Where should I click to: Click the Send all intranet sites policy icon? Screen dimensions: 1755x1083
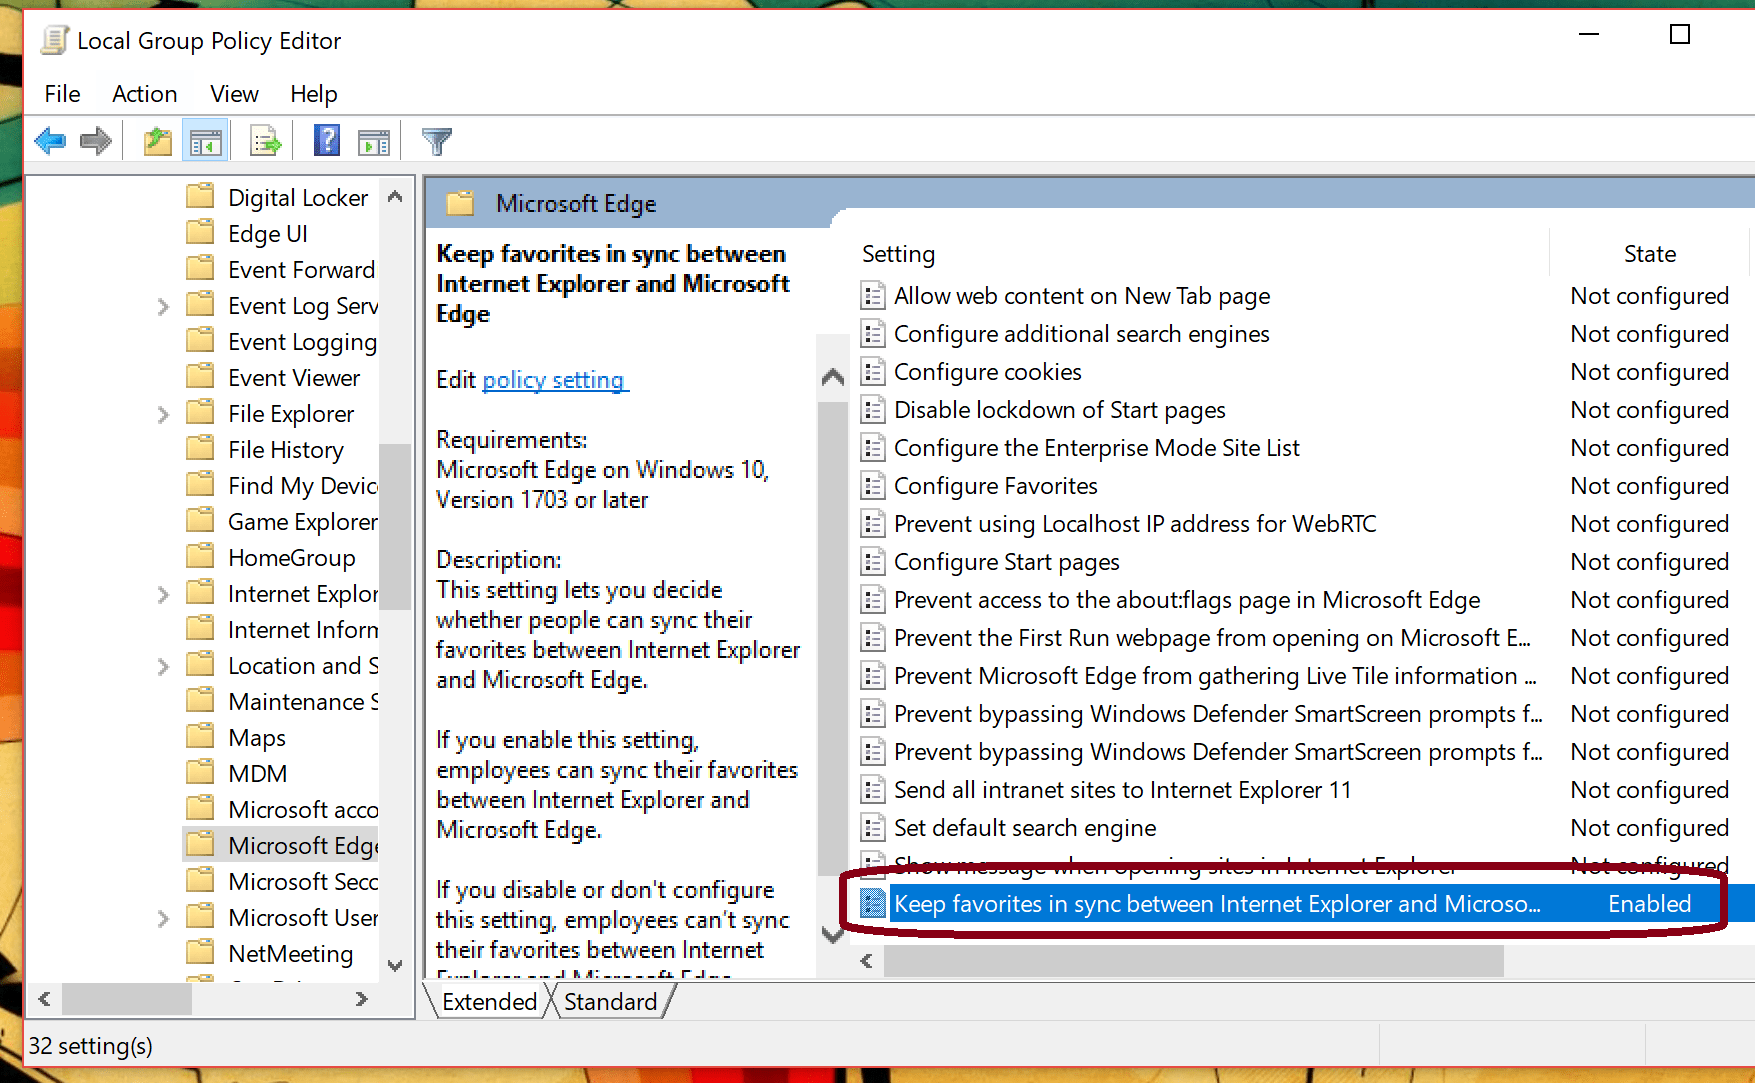(x=873, y=790)
